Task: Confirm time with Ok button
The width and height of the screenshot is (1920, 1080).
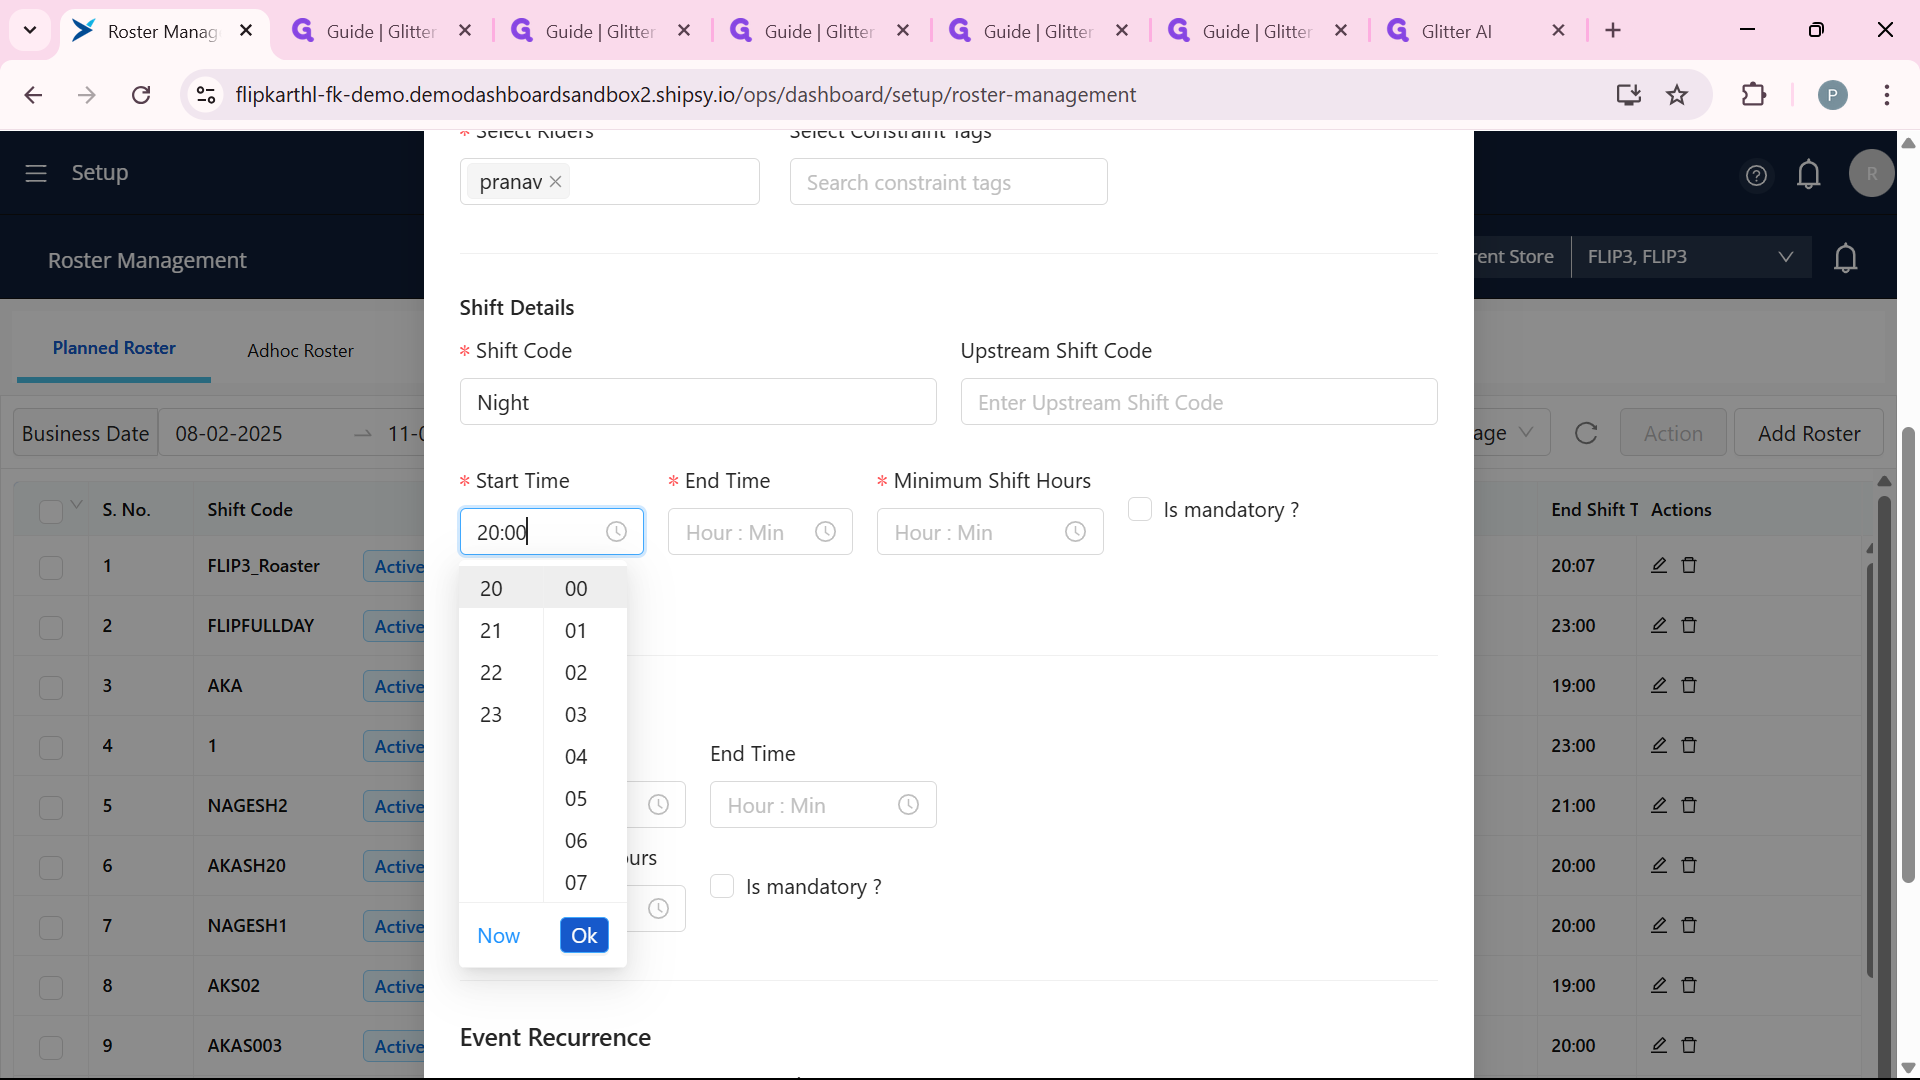Action: pos(584,935)
